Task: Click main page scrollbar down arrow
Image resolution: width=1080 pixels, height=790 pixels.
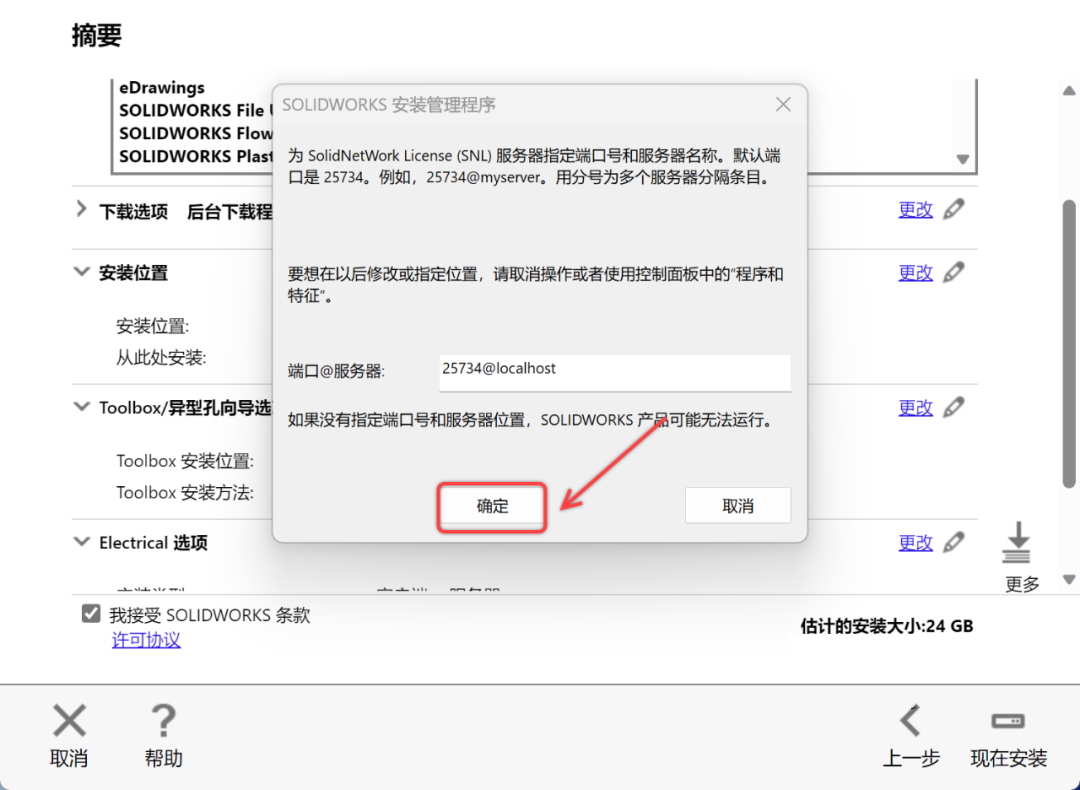Action: [1069, 580]
